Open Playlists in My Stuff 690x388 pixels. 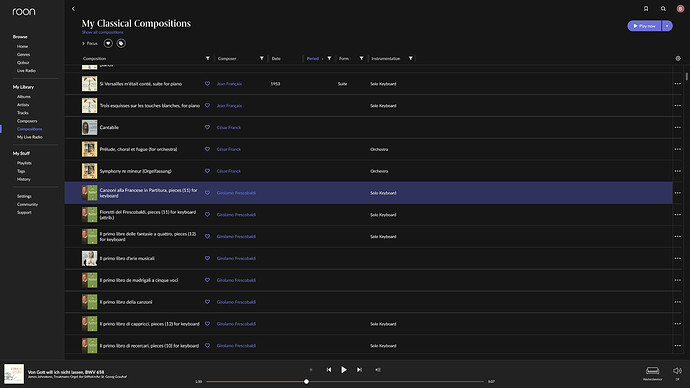coord(24,163)
